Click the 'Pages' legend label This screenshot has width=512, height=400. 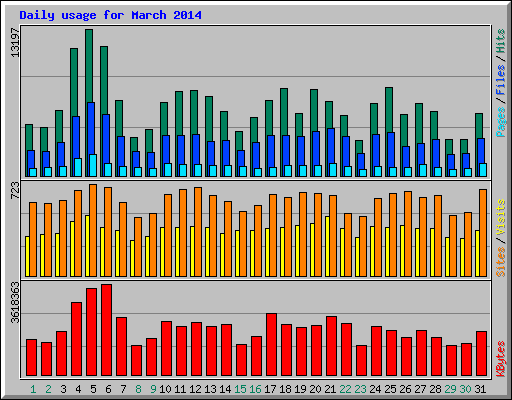coord(501,122)
